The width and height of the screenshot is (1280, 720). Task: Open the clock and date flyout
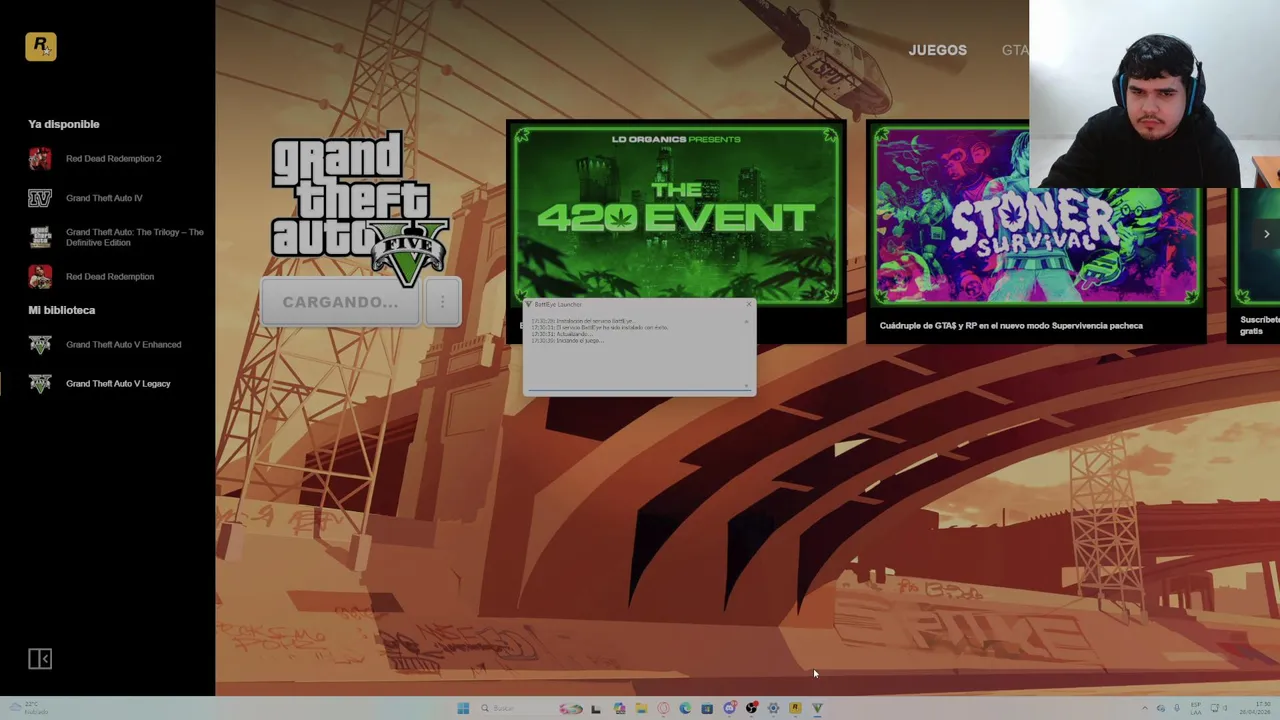[x=1256, y=708]
